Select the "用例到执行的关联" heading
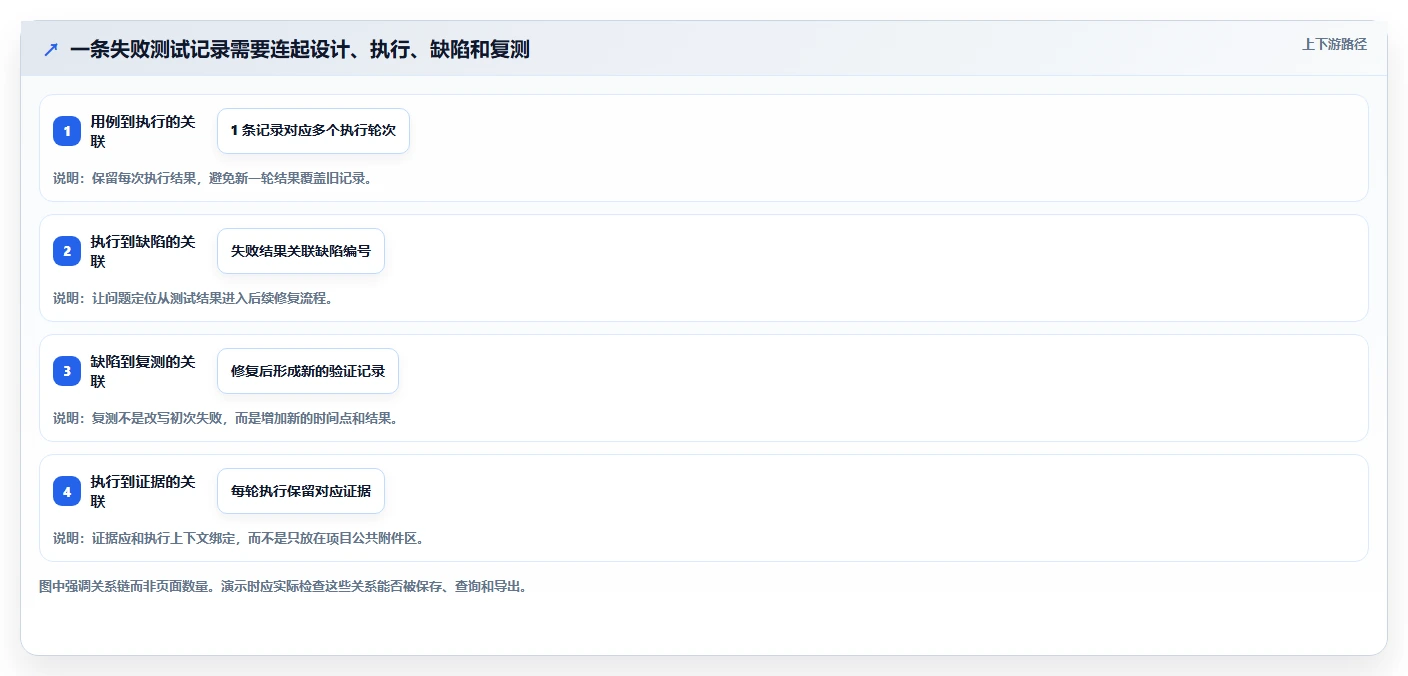 [143, 131]
